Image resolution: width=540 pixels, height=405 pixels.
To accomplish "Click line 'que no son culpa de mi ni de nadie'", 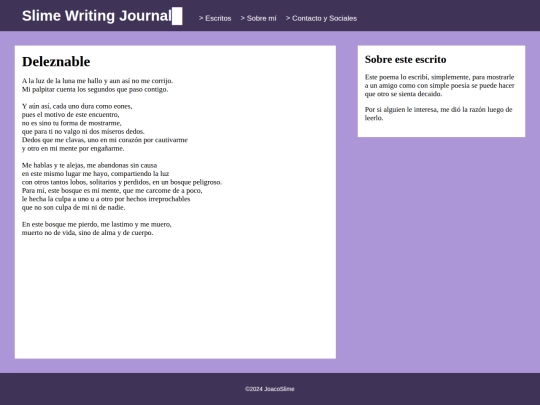I will (x=74, y=207).
